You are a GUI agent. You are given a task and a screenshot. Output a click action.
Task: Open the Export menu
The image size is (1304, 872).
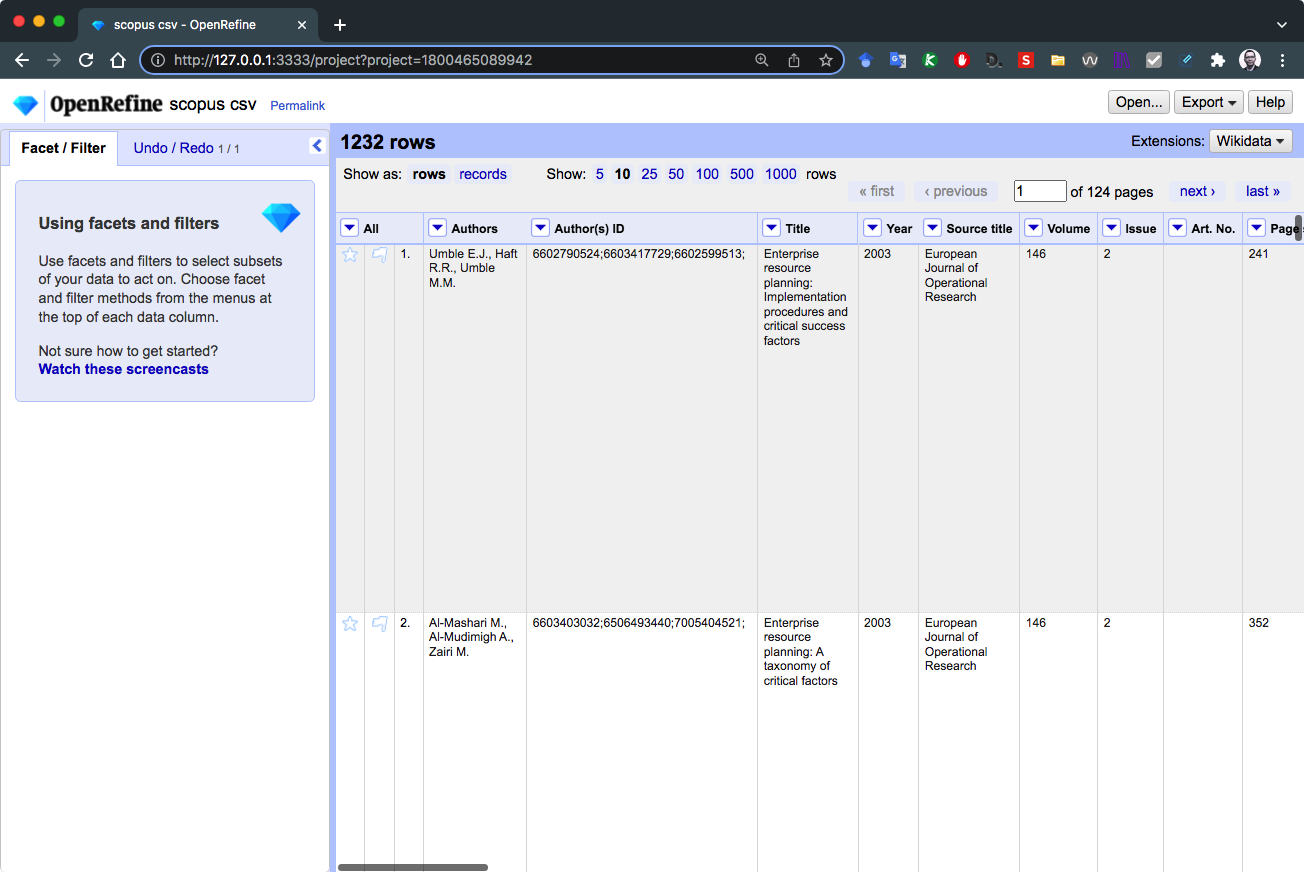1210,102
